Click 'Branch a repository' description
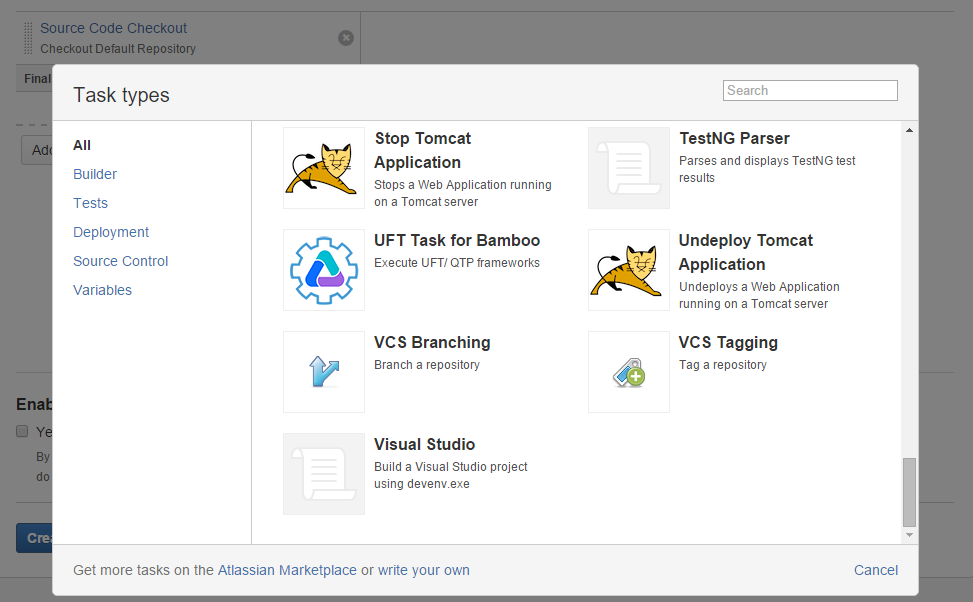Image resolution: width=973 pixels, height=602 pixels. pos(427,365)
